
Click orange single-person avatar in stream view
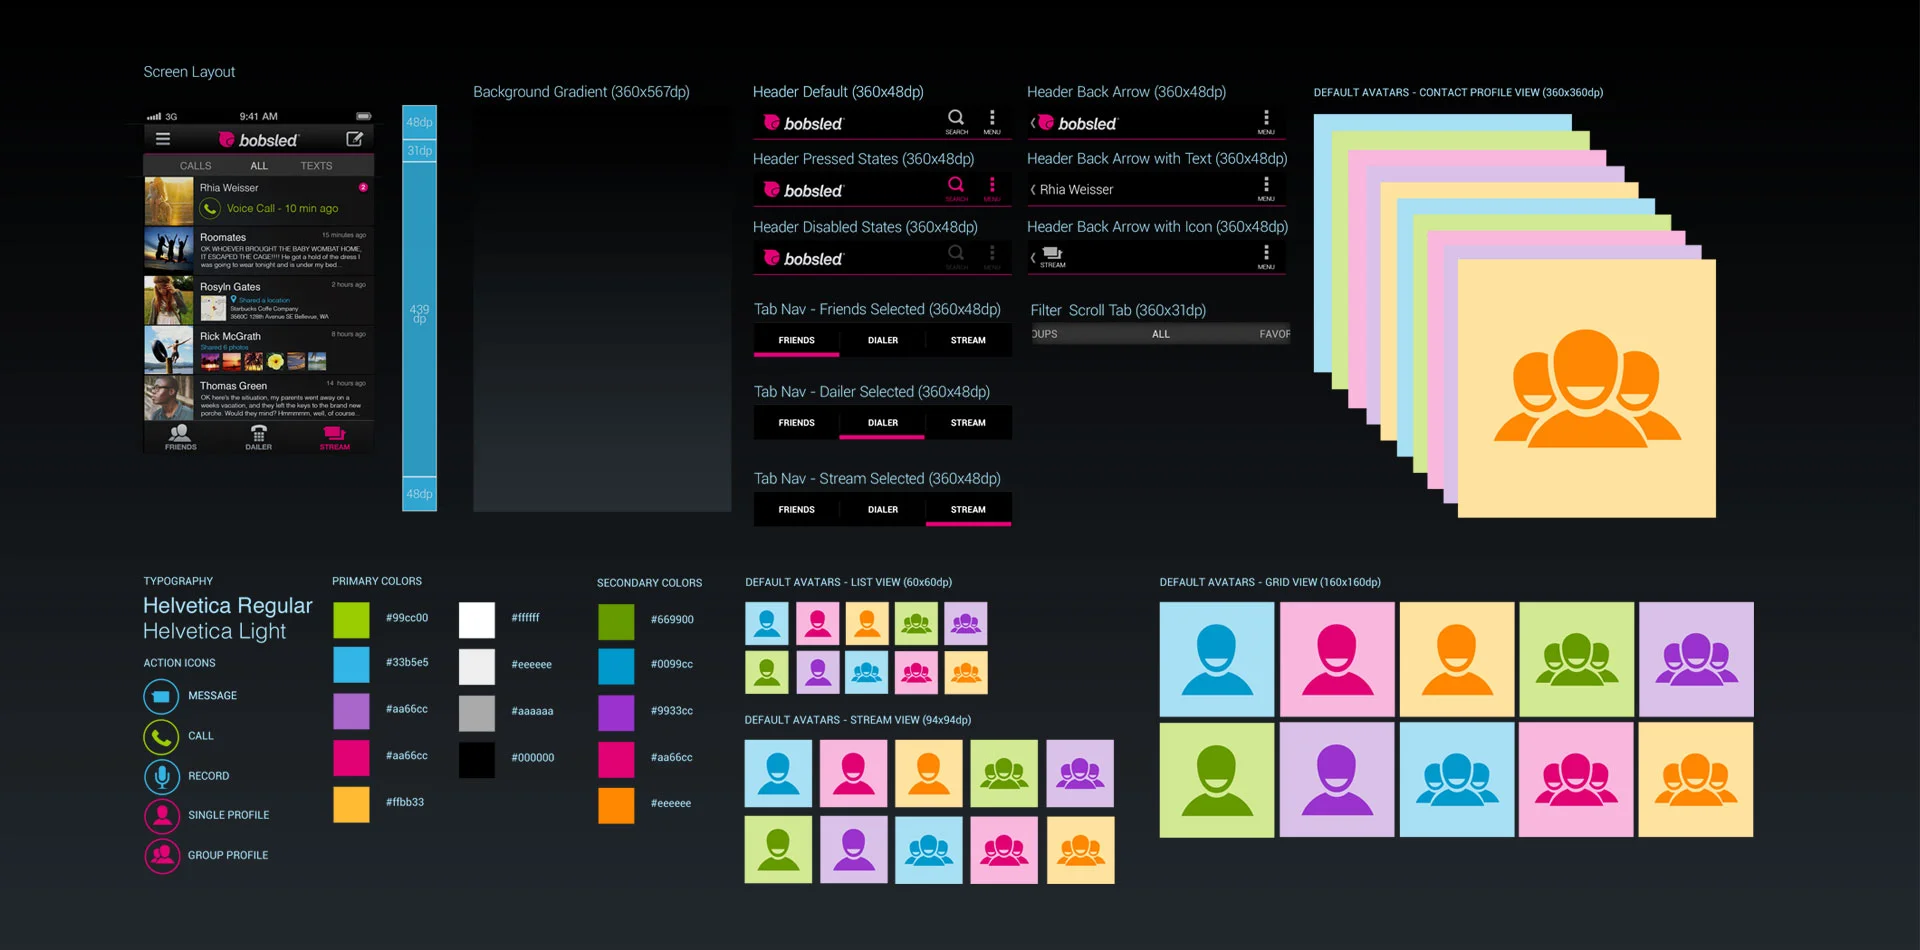(x=929, y=773)
